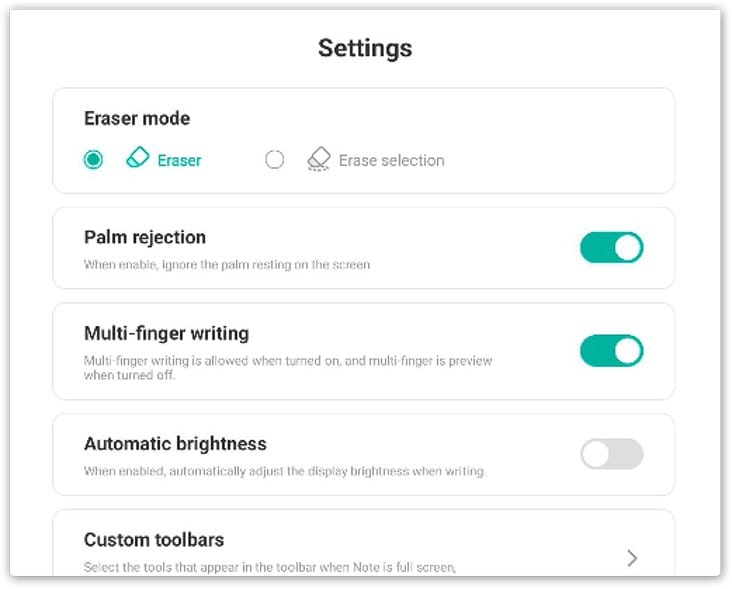Image resolution: width=732 pixels, height=589 pixels.
Task: Select the Eraser radio button
Action: click(x=93, y=160)
